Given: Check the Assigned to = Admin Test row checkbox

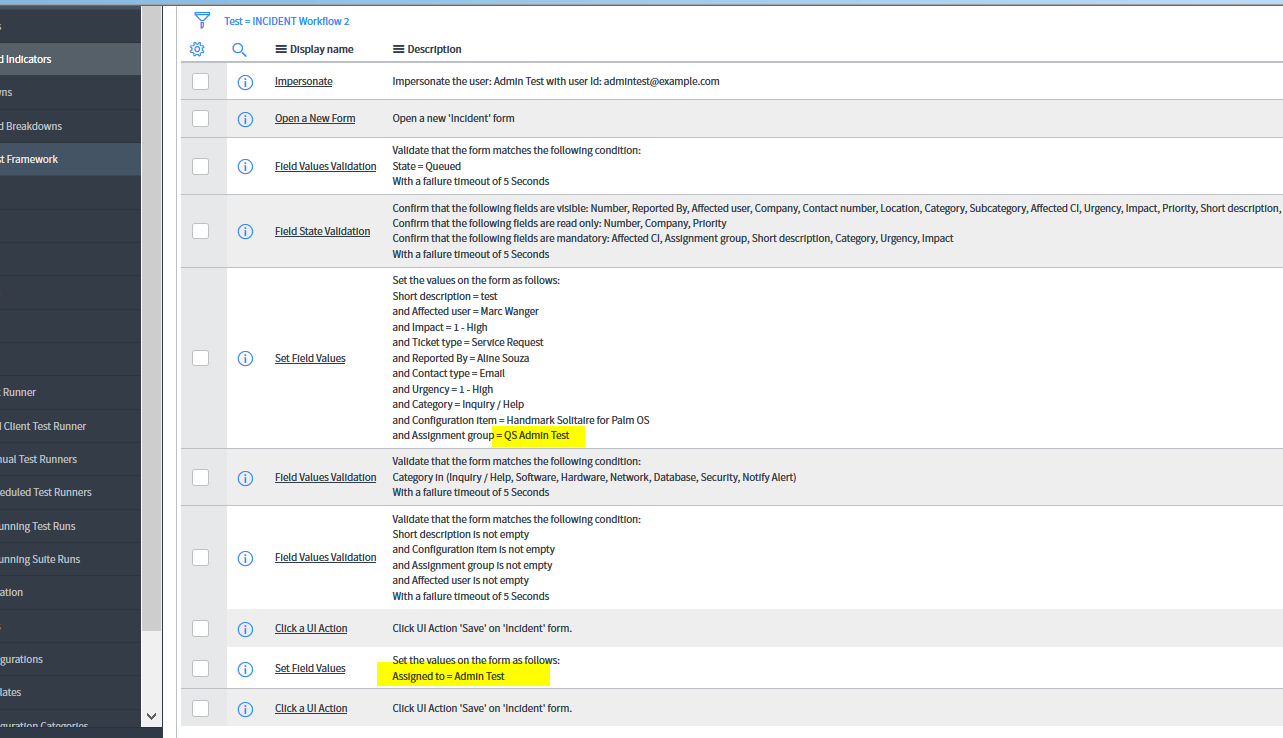Looking at the screenshot, I should pyautogui.click(x=201, y=668).
